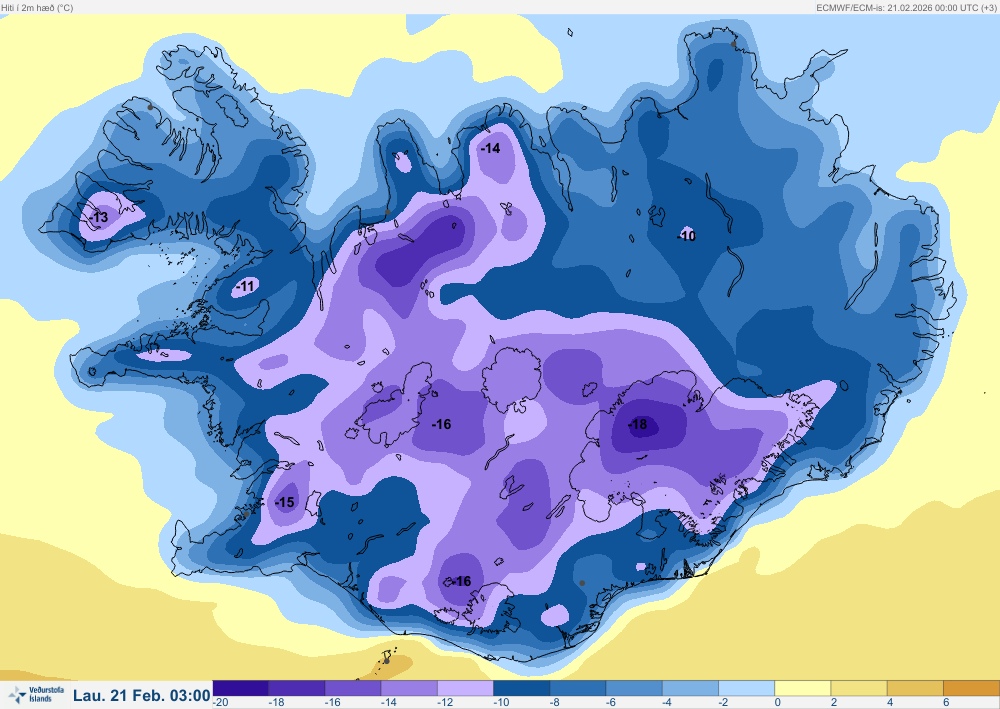This screenshot has width=1000, height=709.
Task: Click the -15 label in the southwest
Action: (284, 502)
